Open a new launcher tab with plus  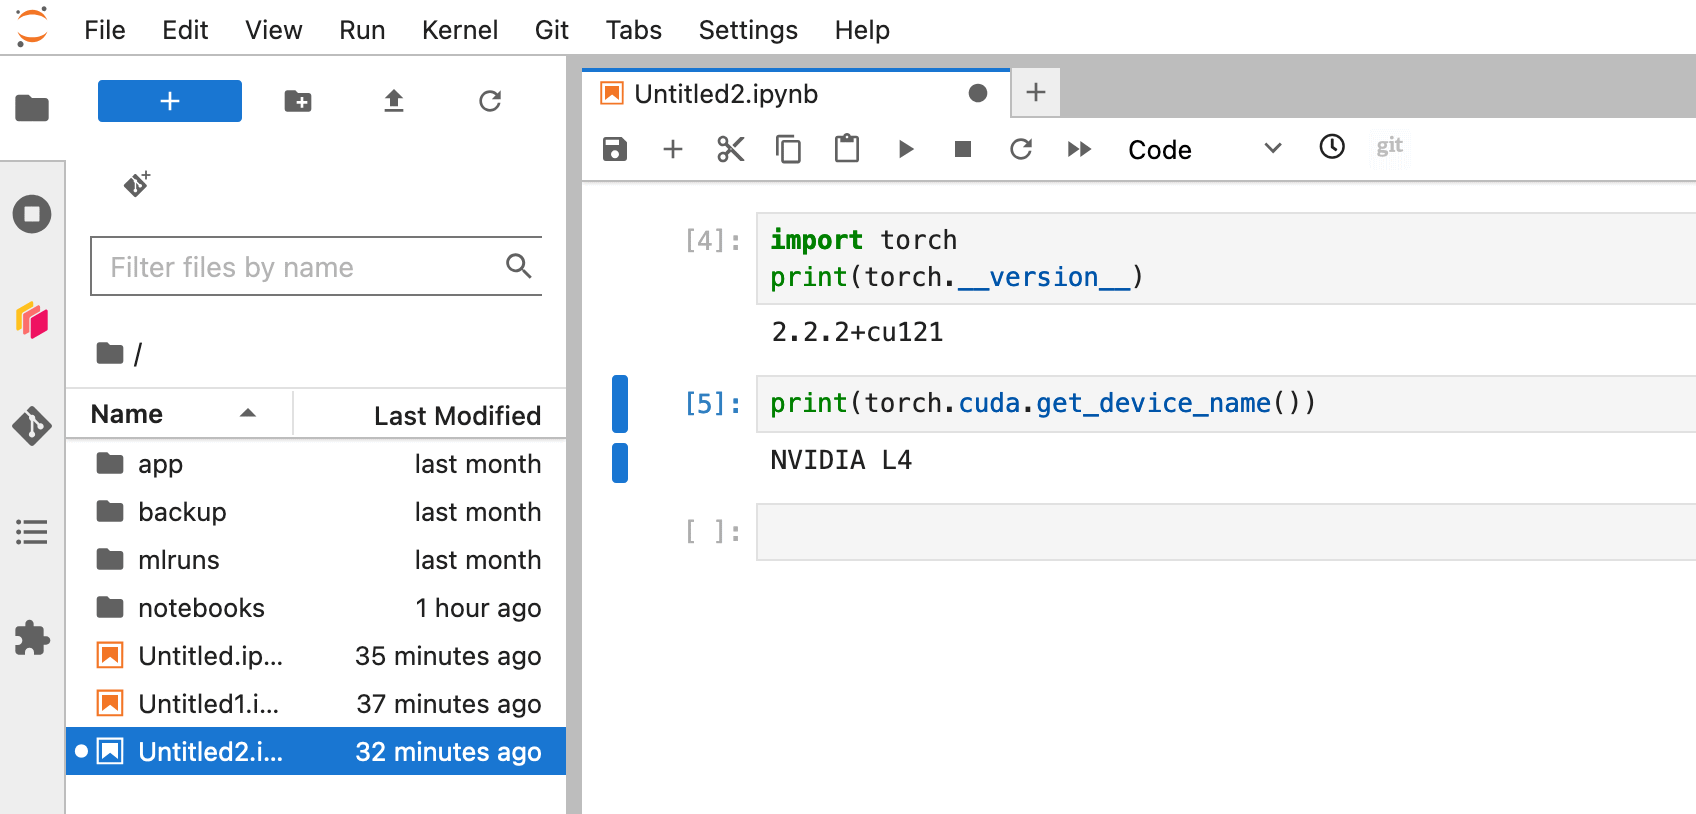1036,93
